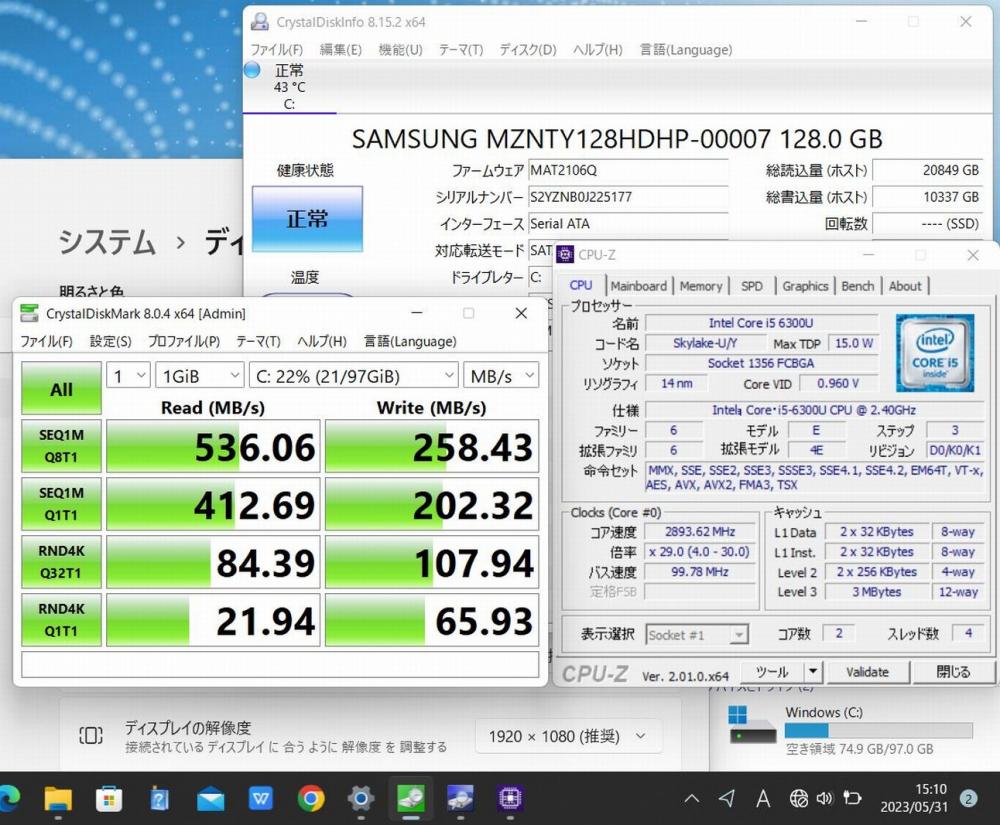Click the CrystalDiskInfo title bar app icon
The width and height of the screenshot is (1000, 825).
click(x=260, y=22)
